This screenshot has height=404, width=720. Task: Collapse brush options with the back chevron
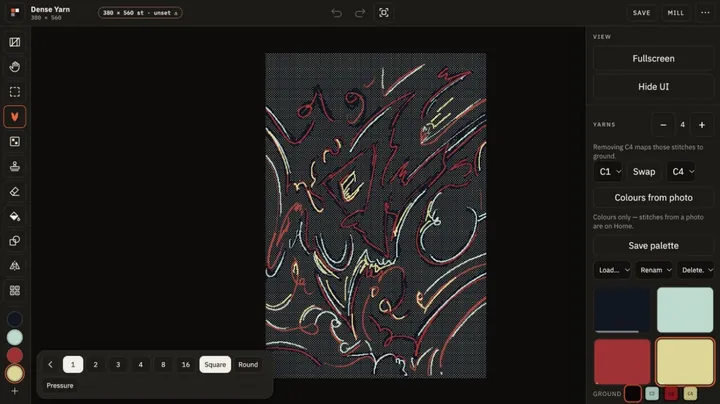tap(51, 365)
